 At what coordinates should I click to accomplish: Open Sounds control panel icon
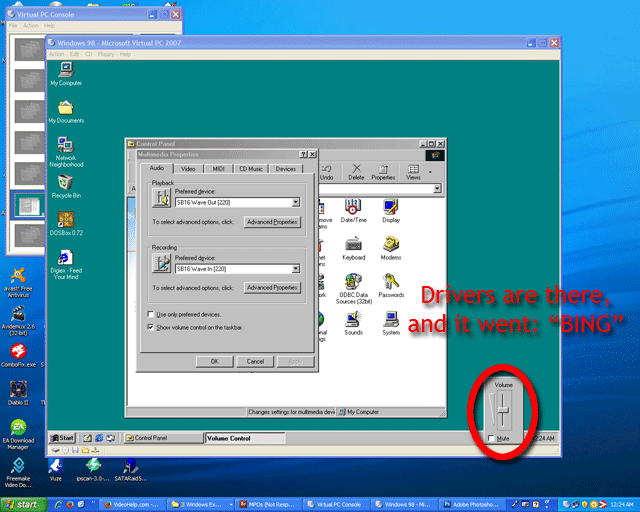pyautogui.click(x=353, y=323)
